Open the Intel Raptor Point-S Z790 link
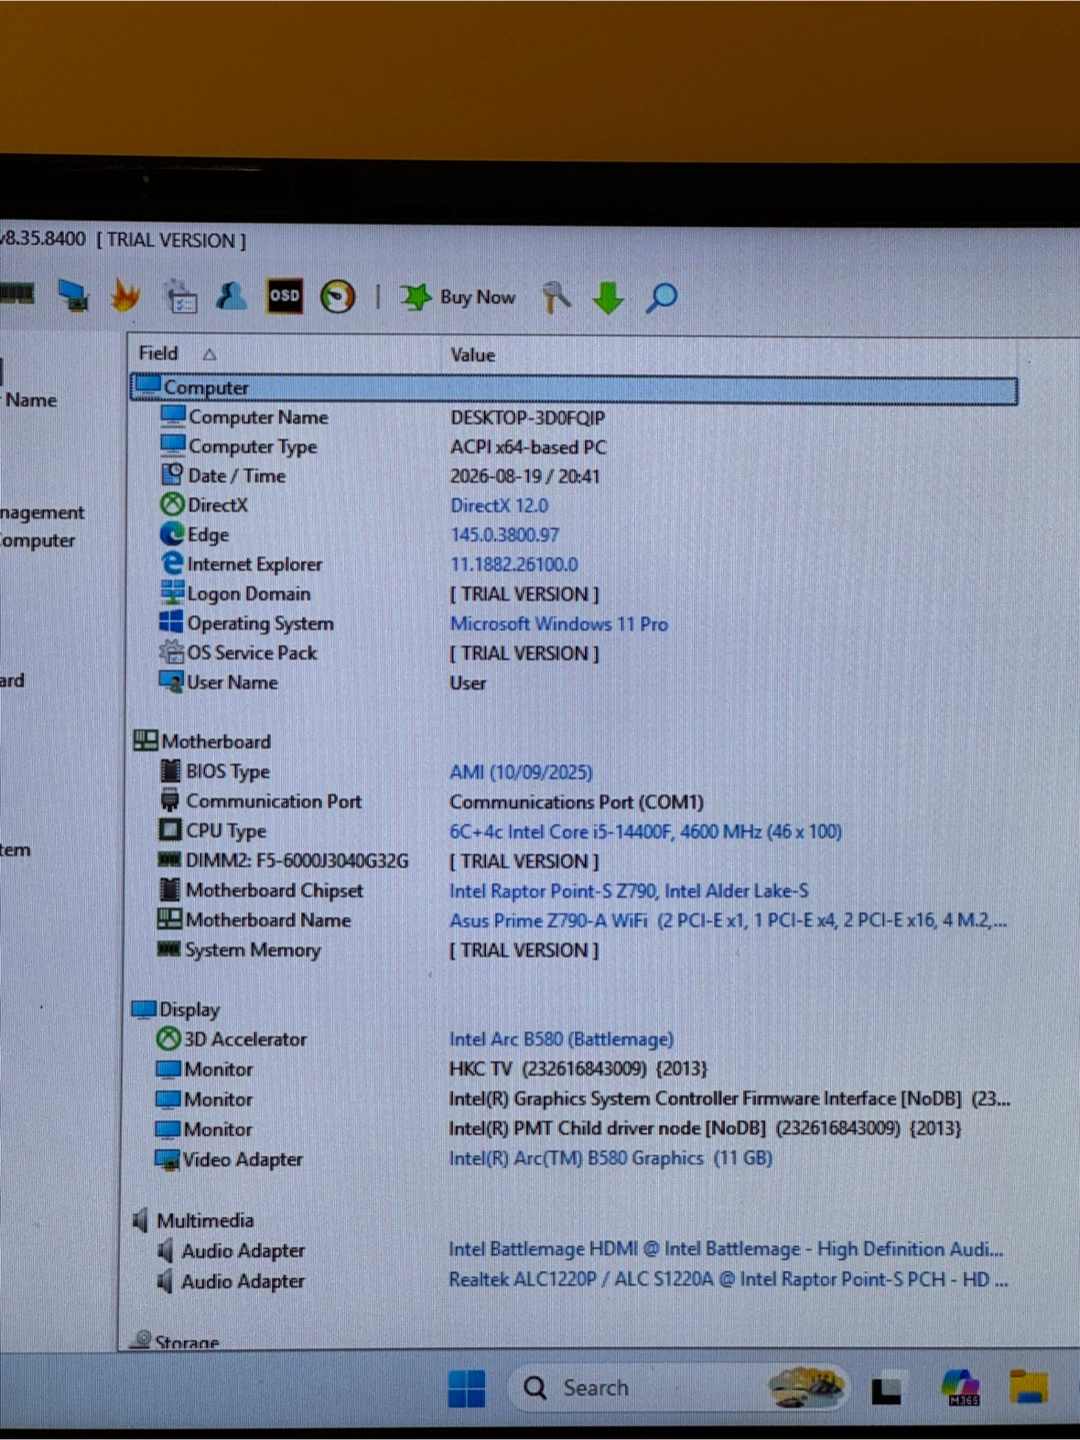The image size is (1080, 1440). click(x=629, y=891)
